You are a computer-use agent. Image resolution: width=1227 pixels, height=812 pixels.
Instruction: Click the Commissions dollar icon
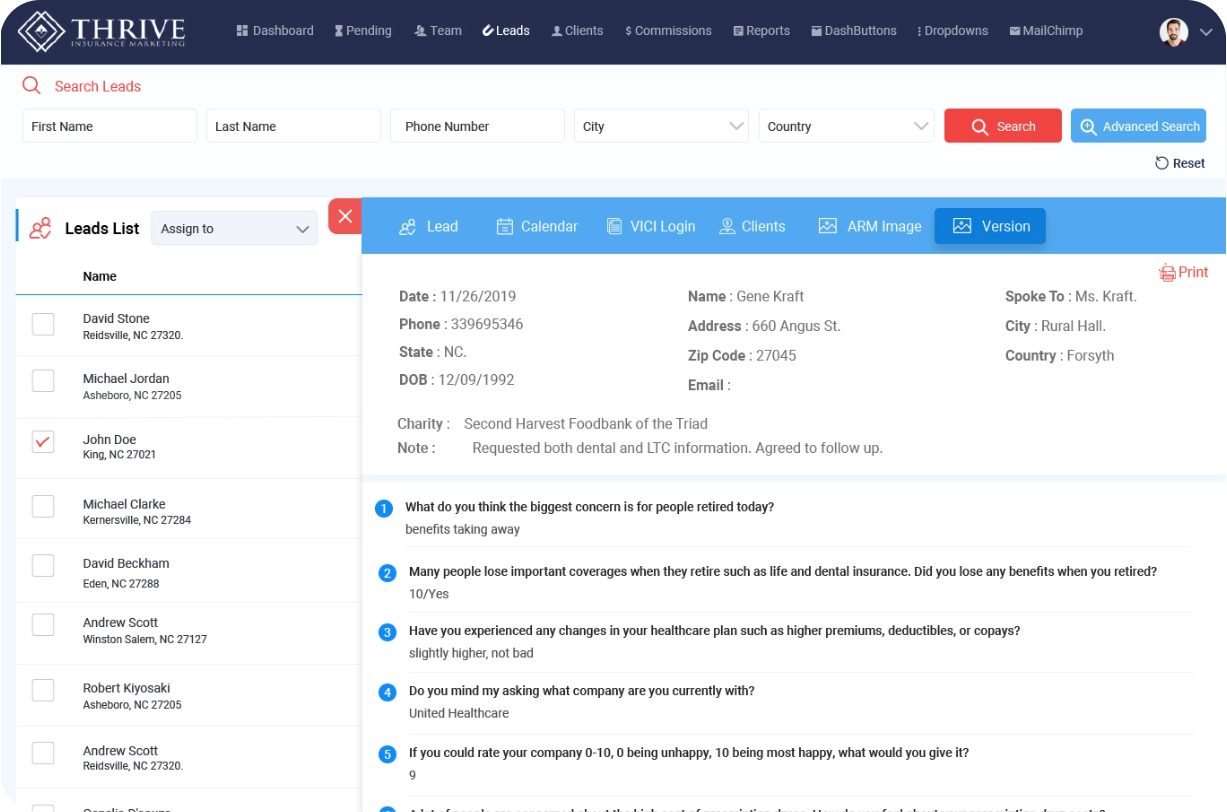[628, 31]
